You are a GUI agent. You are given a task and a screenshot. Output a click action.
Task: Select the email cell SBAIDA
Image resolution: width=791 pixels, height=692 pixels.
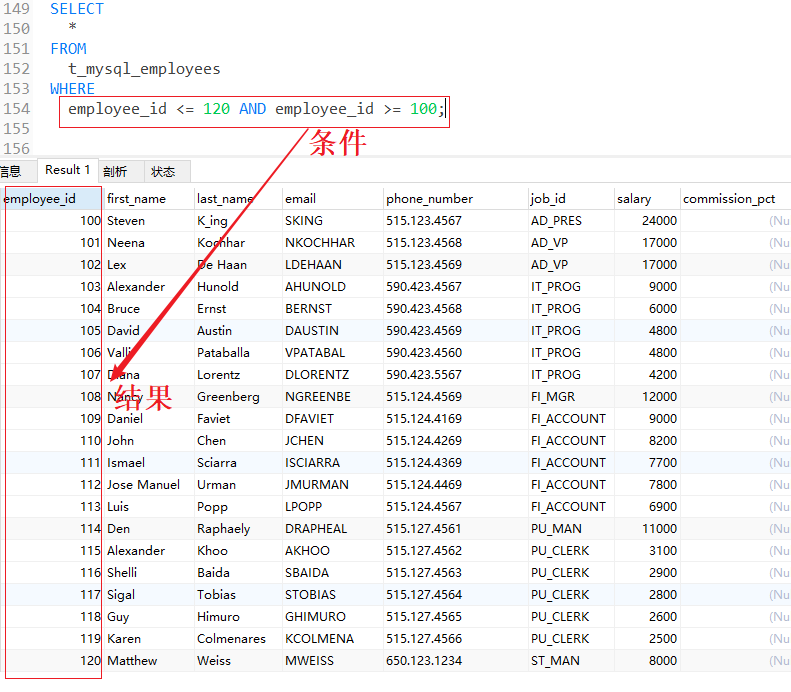pyautogui.click(x=332, y=573)
